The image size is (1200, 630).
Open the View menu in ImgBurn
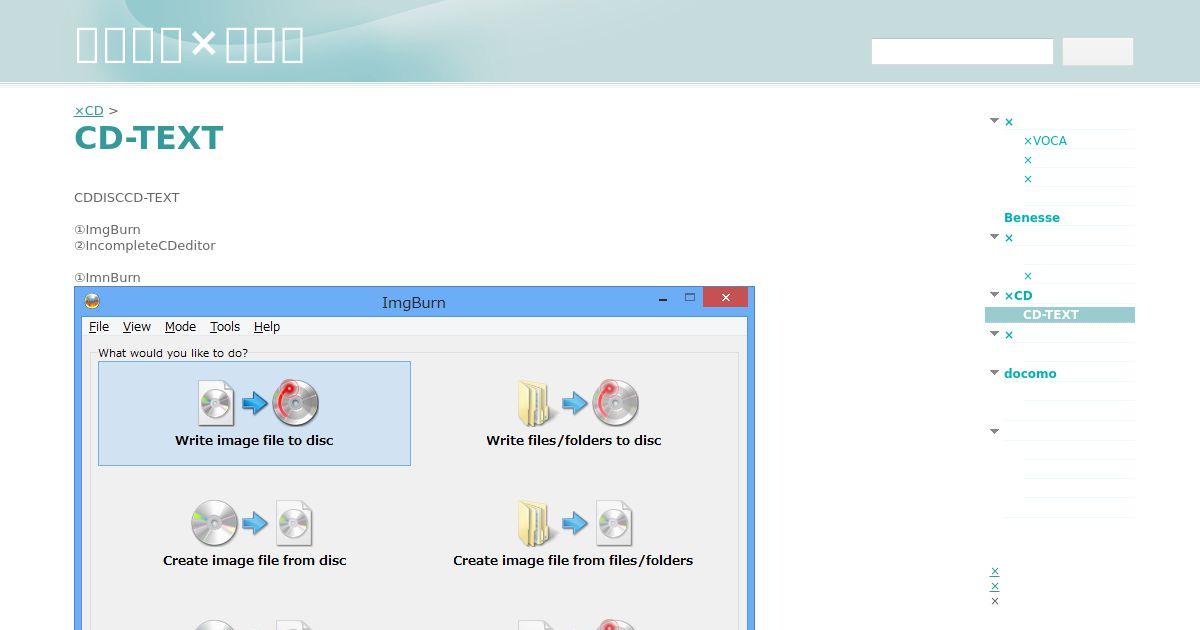coord(137,327)
